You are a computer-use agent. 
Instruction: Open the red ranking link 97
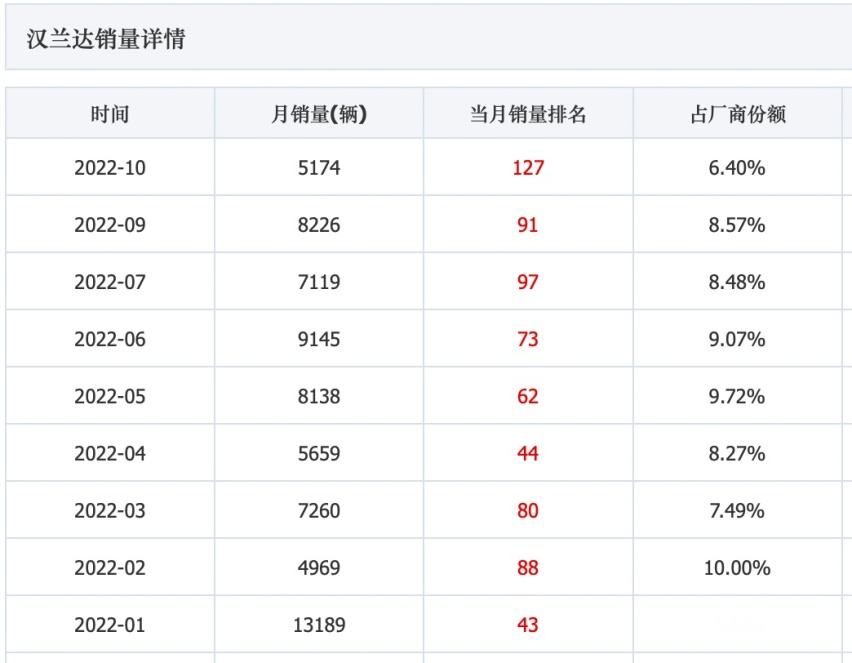(x=528, y=282)
